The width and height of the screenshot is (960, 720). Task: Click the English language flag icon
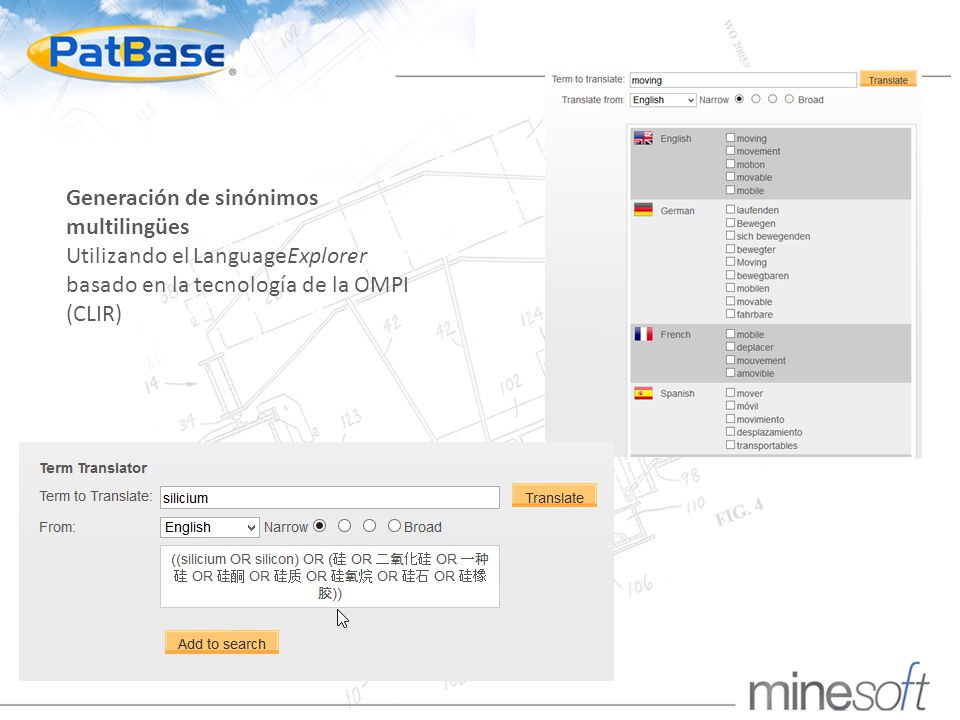point(643,138)
